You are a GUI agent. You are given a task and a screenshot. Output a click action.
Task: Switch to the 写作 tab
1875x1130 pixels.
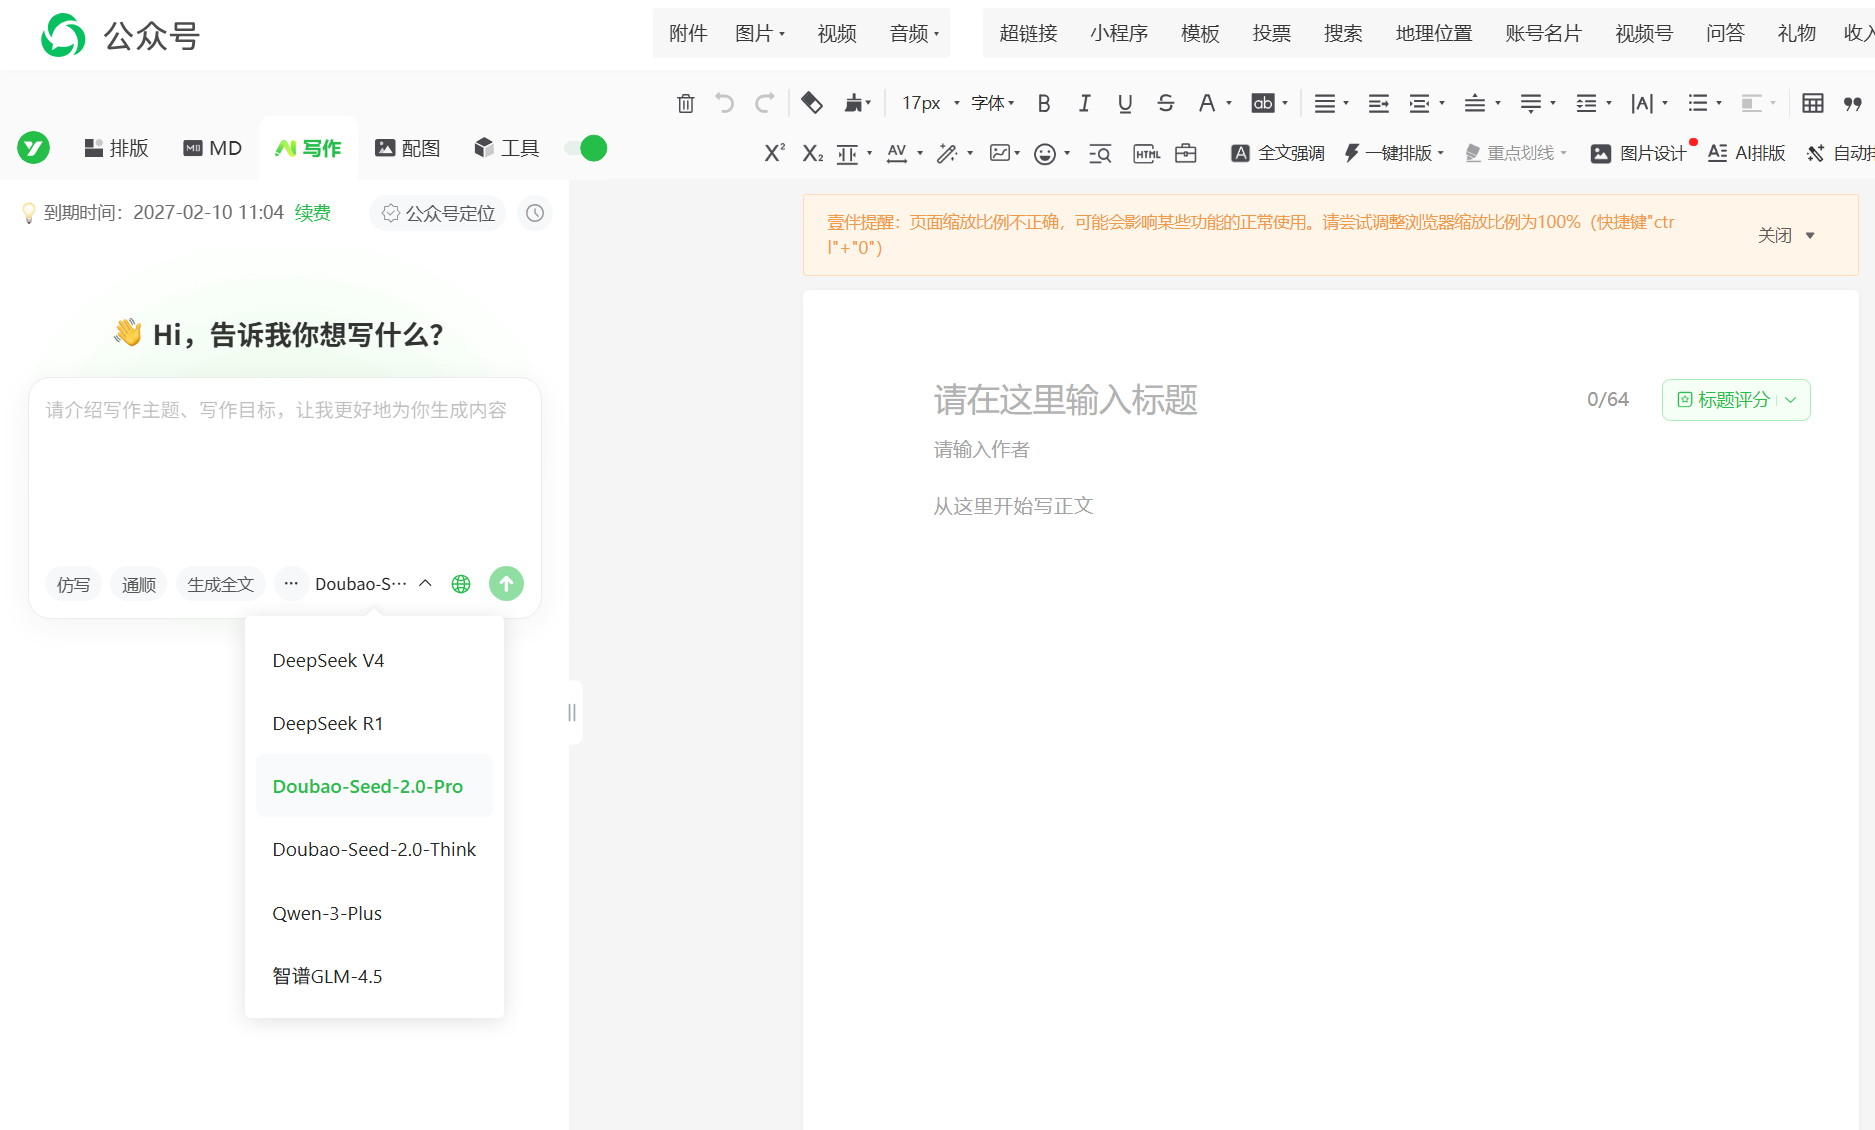point(308,148)
